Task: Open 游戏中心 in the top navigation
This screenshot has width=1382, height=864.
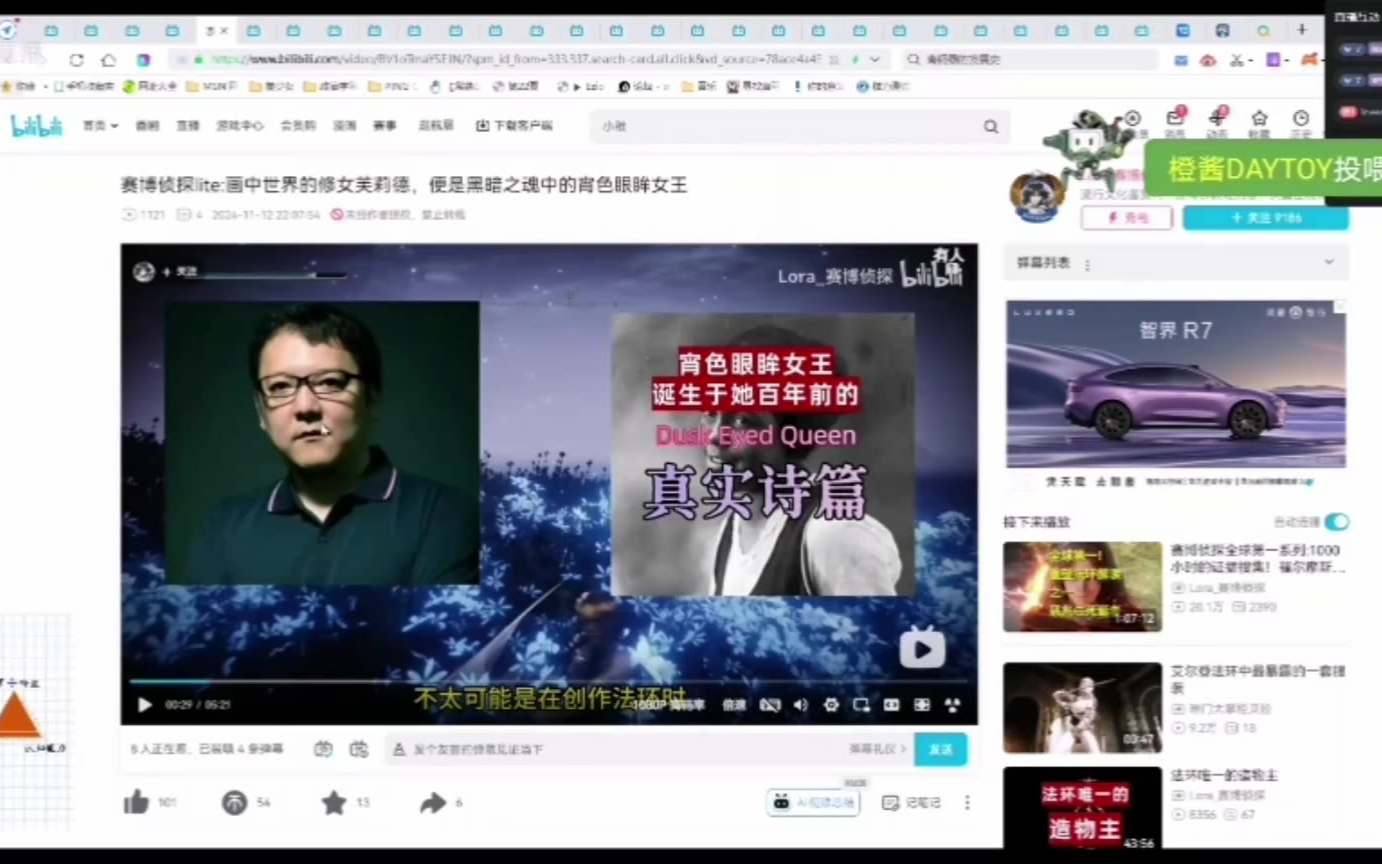Action: point(239,126)
